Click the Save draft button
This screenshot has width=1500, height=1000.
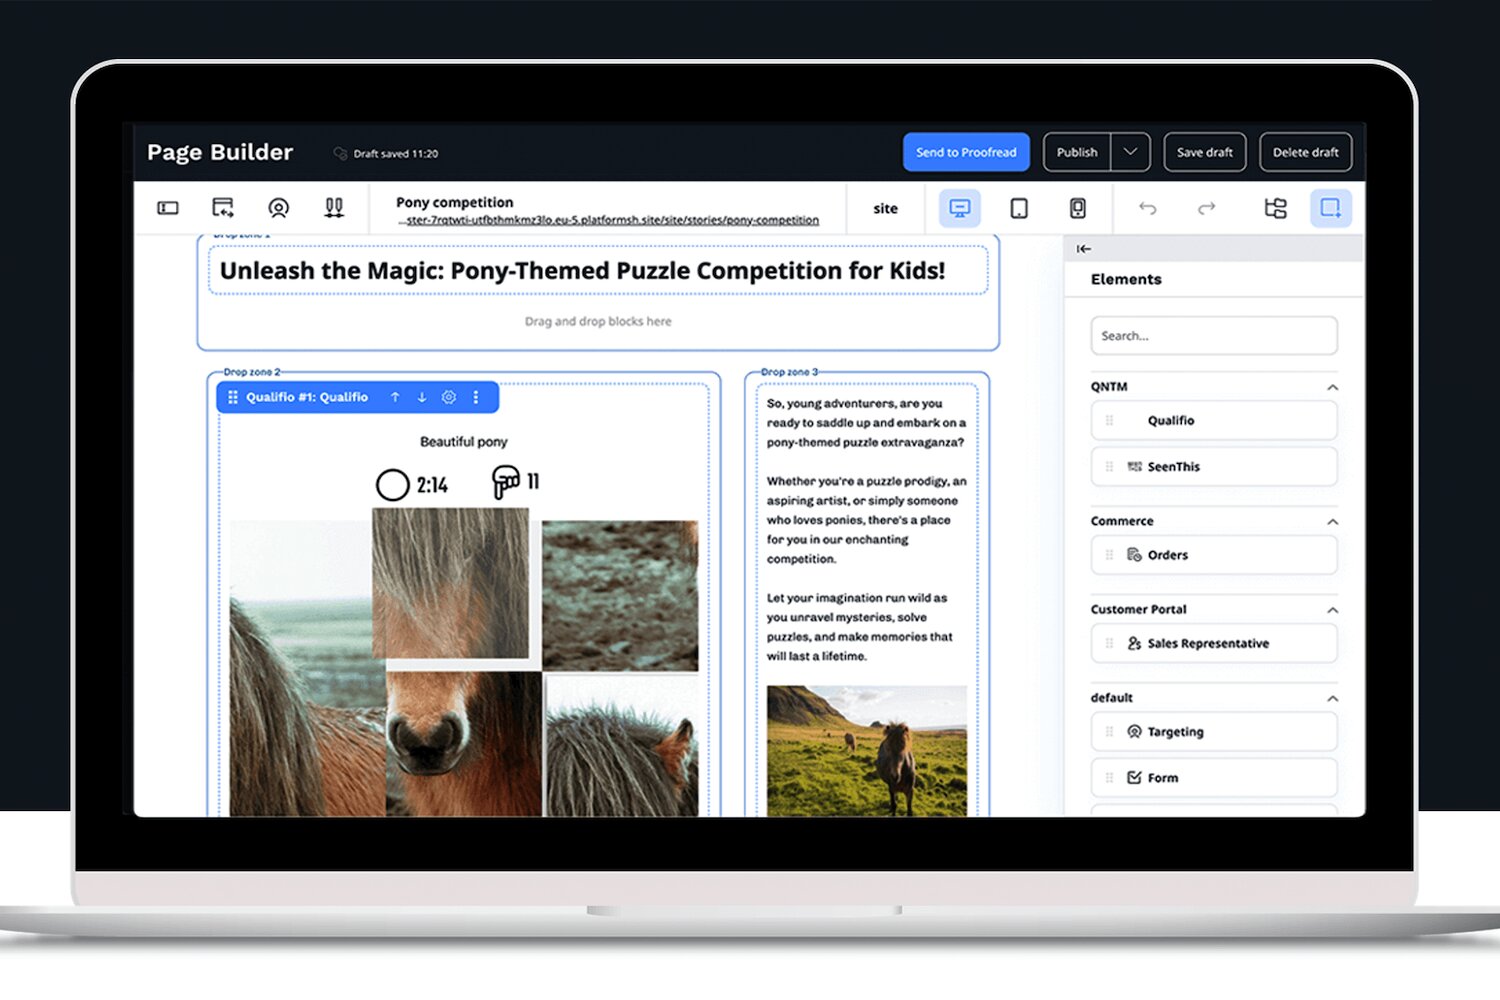[x=1204, y=152]
